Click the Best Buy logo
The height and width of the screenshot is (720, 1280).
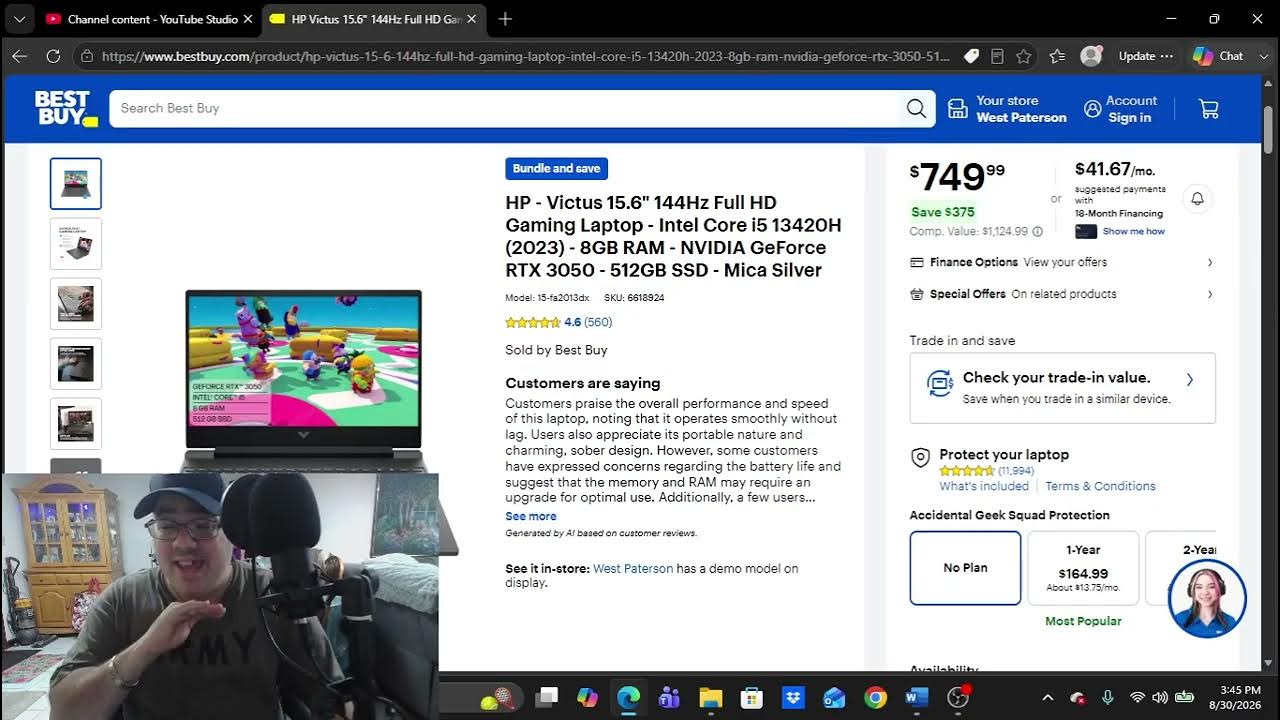(x=66, y=108)
